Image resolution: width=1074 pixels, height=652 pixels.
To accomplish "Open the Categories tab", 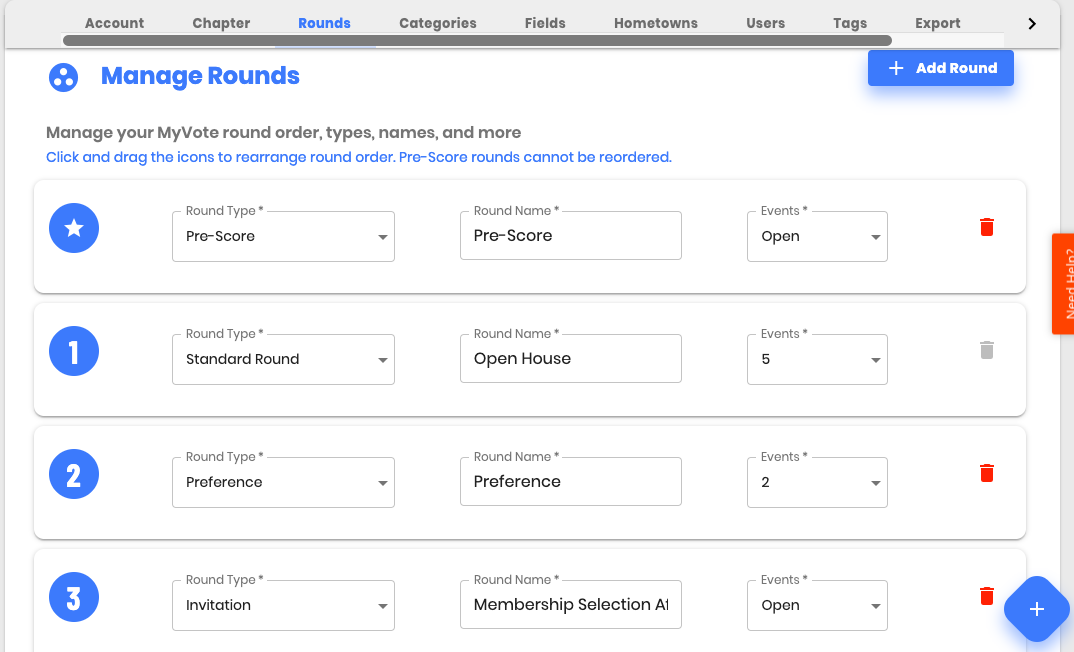I will [x=438, y=23].
